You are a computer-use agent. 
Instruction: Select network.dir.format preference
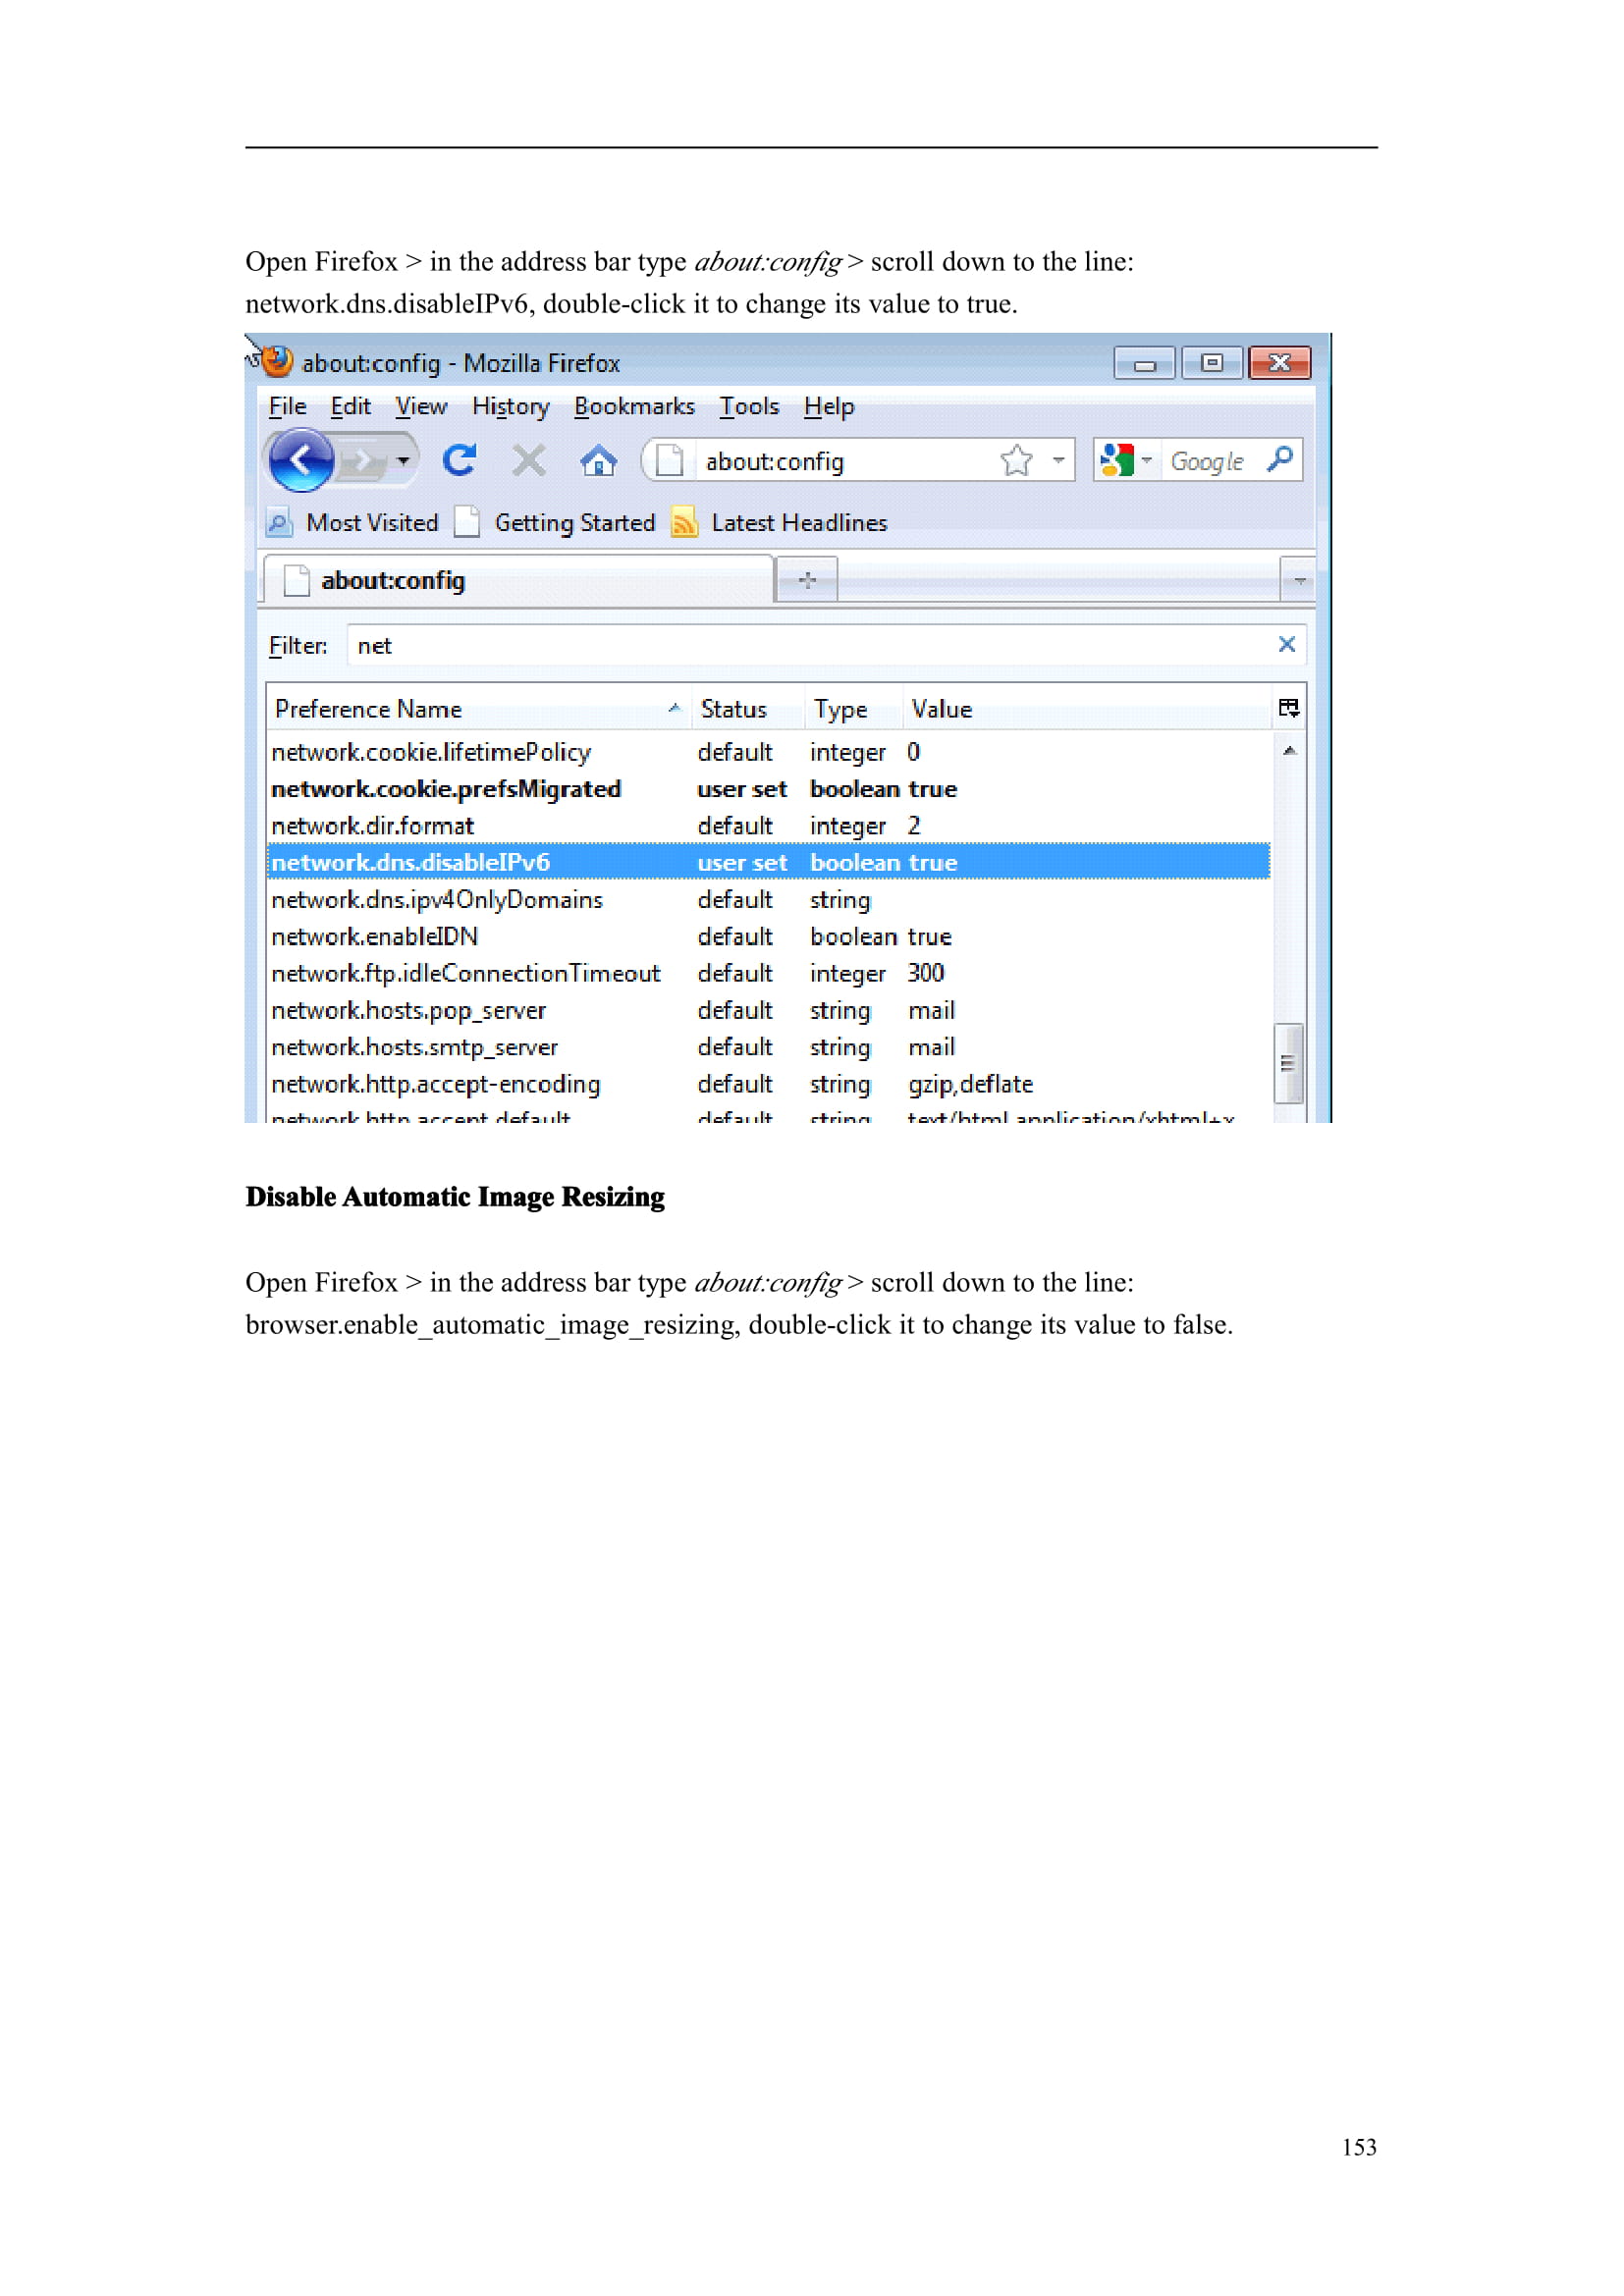(x=768, y=825)
